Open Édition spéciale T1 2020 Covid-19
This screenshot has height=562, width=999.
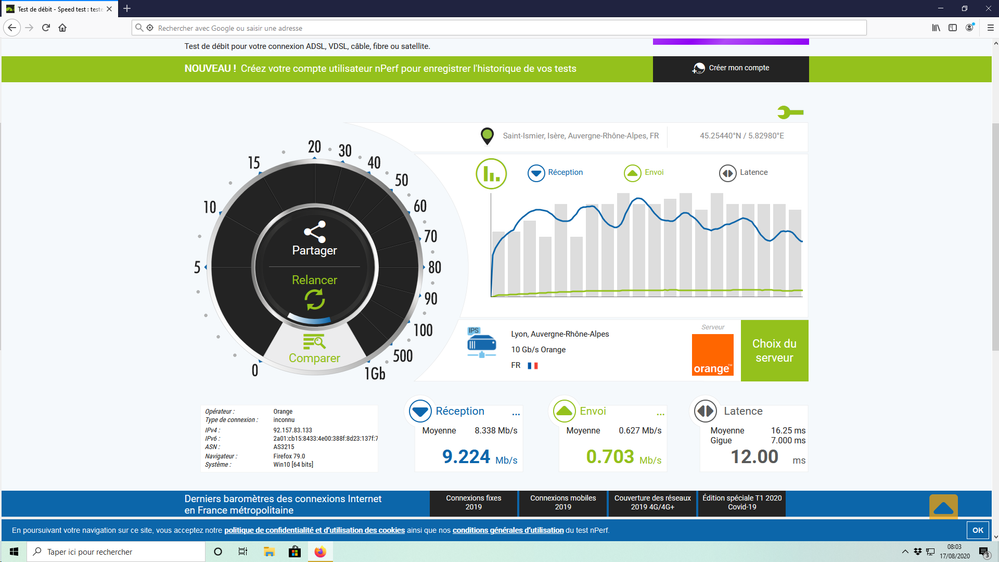742,503
